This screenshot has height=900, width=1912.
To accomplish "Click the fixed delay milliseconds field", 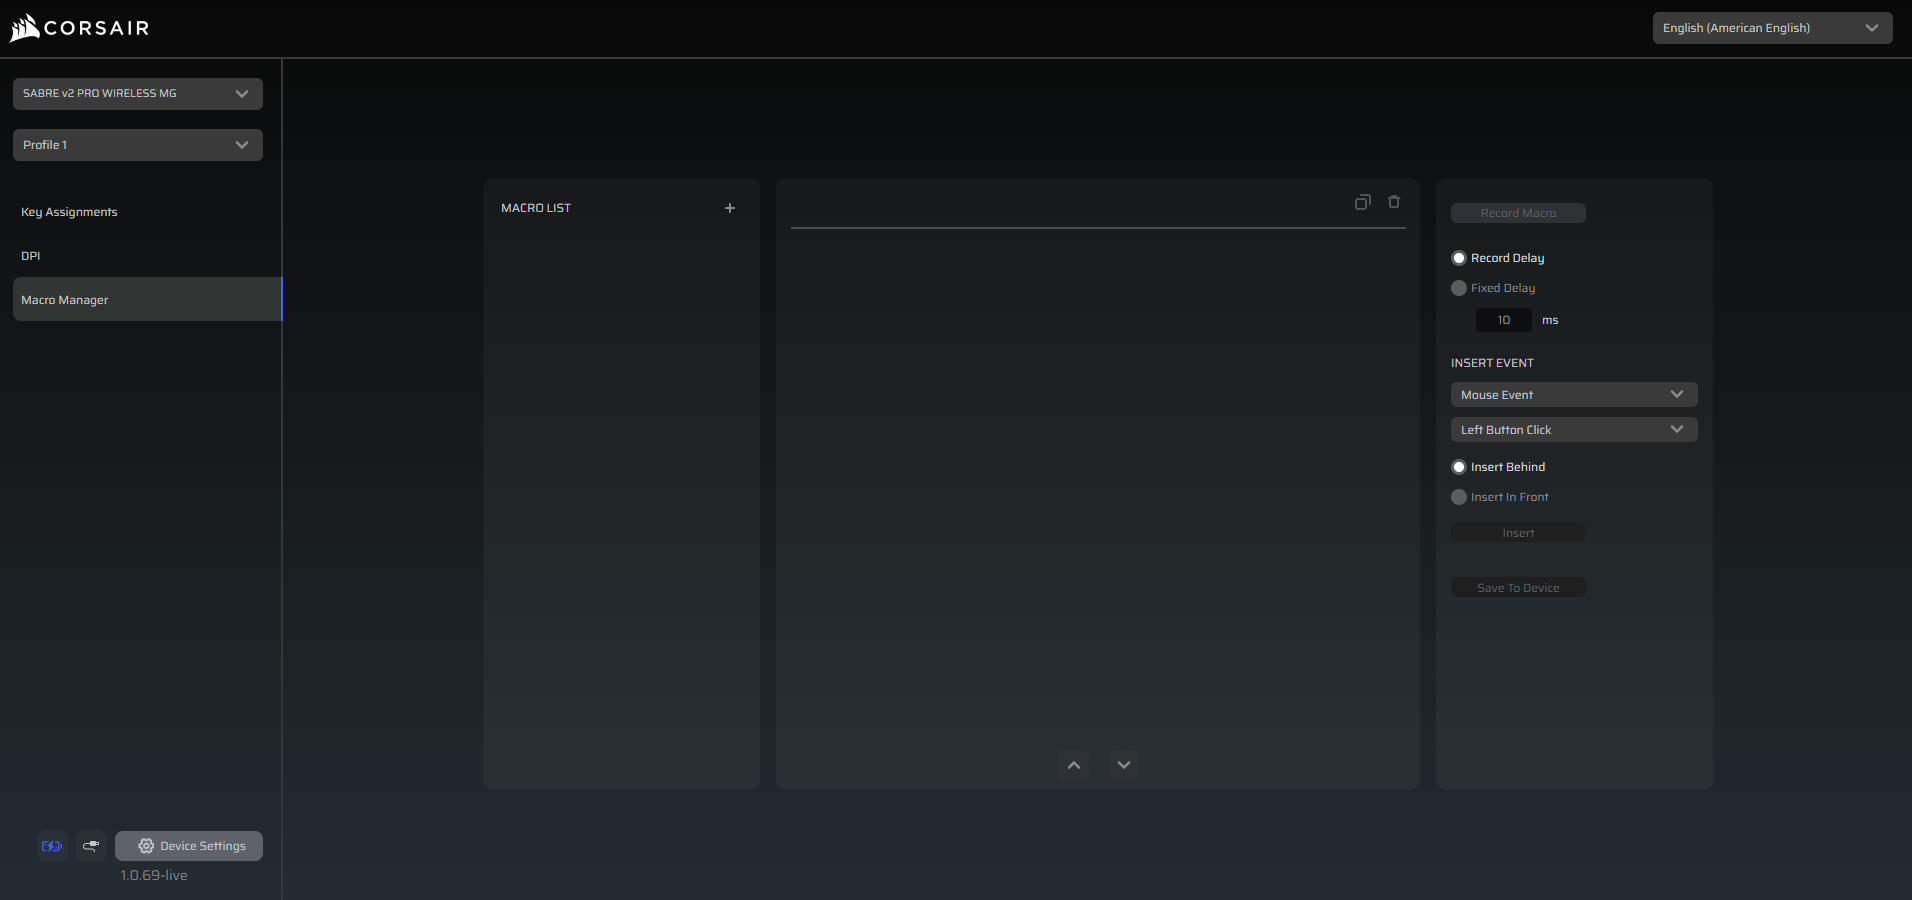I will [1504, 320].
